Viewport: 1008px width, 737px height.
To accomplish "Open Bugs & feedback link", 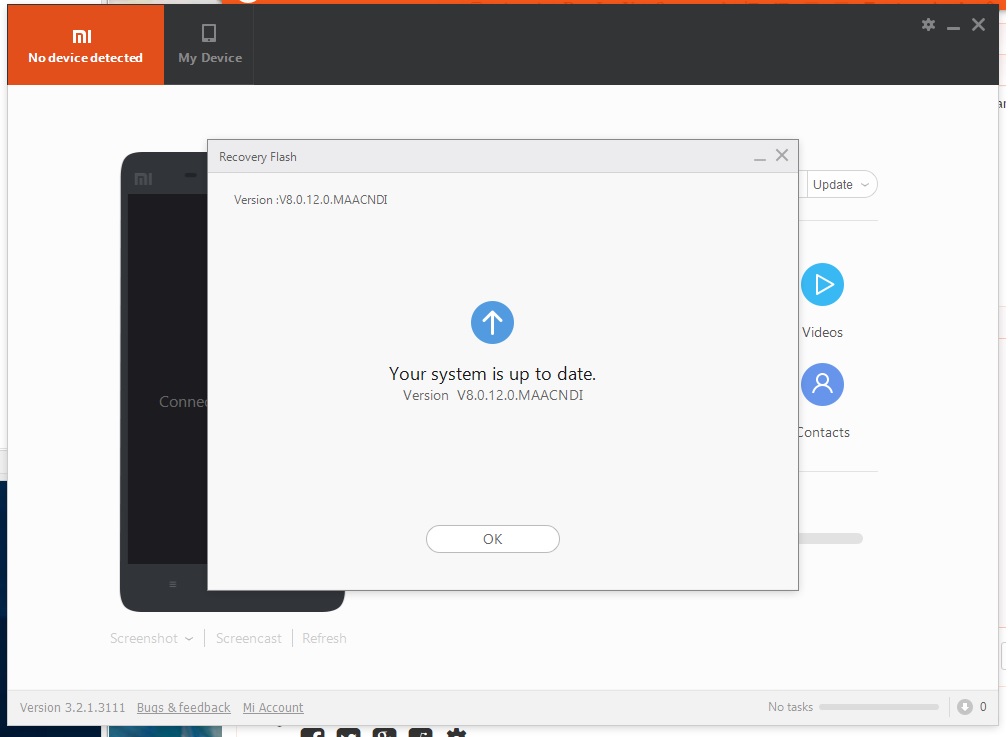I will [x=183, y=707].
